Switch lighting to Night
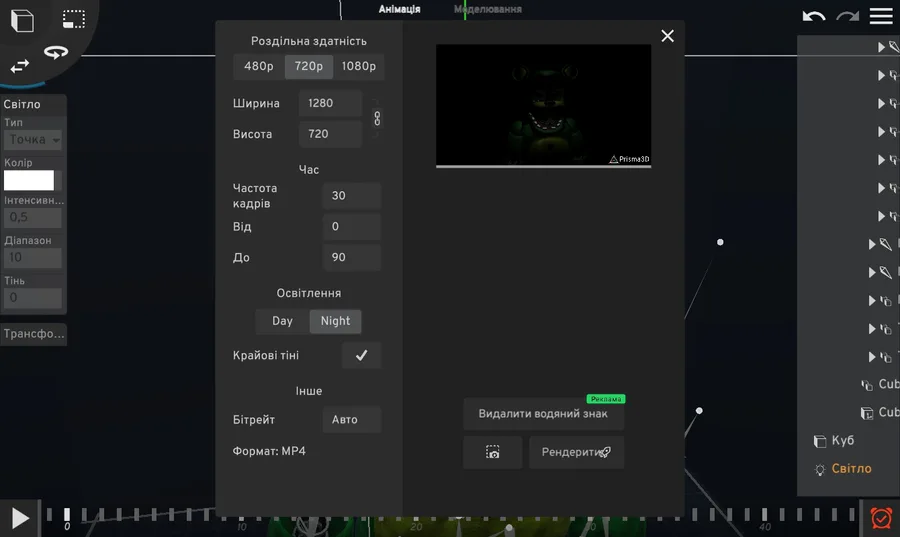Image resolution: width=900 pixels, height=537 pixels. 335,321
